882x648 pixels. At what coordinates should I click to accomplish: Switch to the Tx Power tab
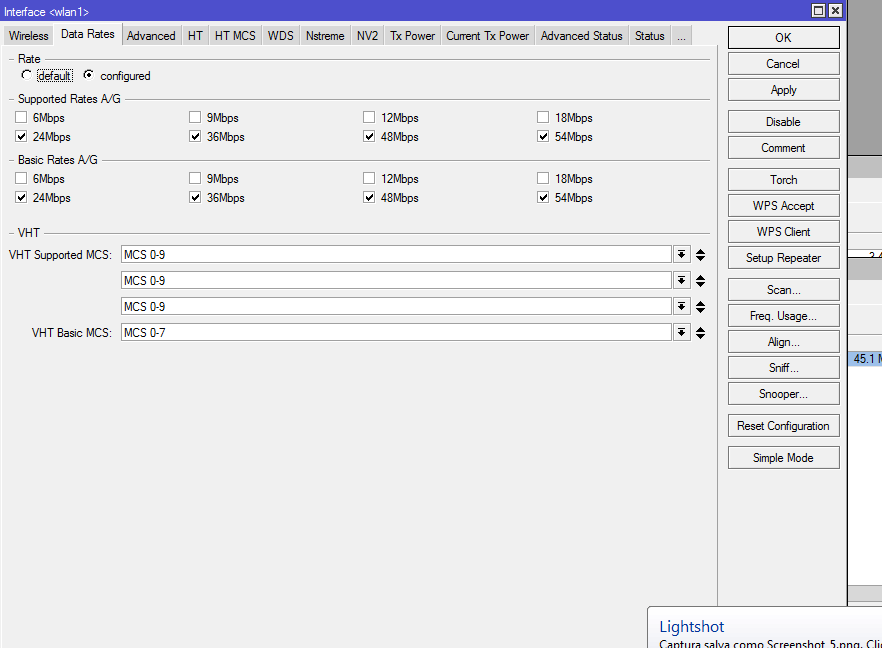coord(412,35)
